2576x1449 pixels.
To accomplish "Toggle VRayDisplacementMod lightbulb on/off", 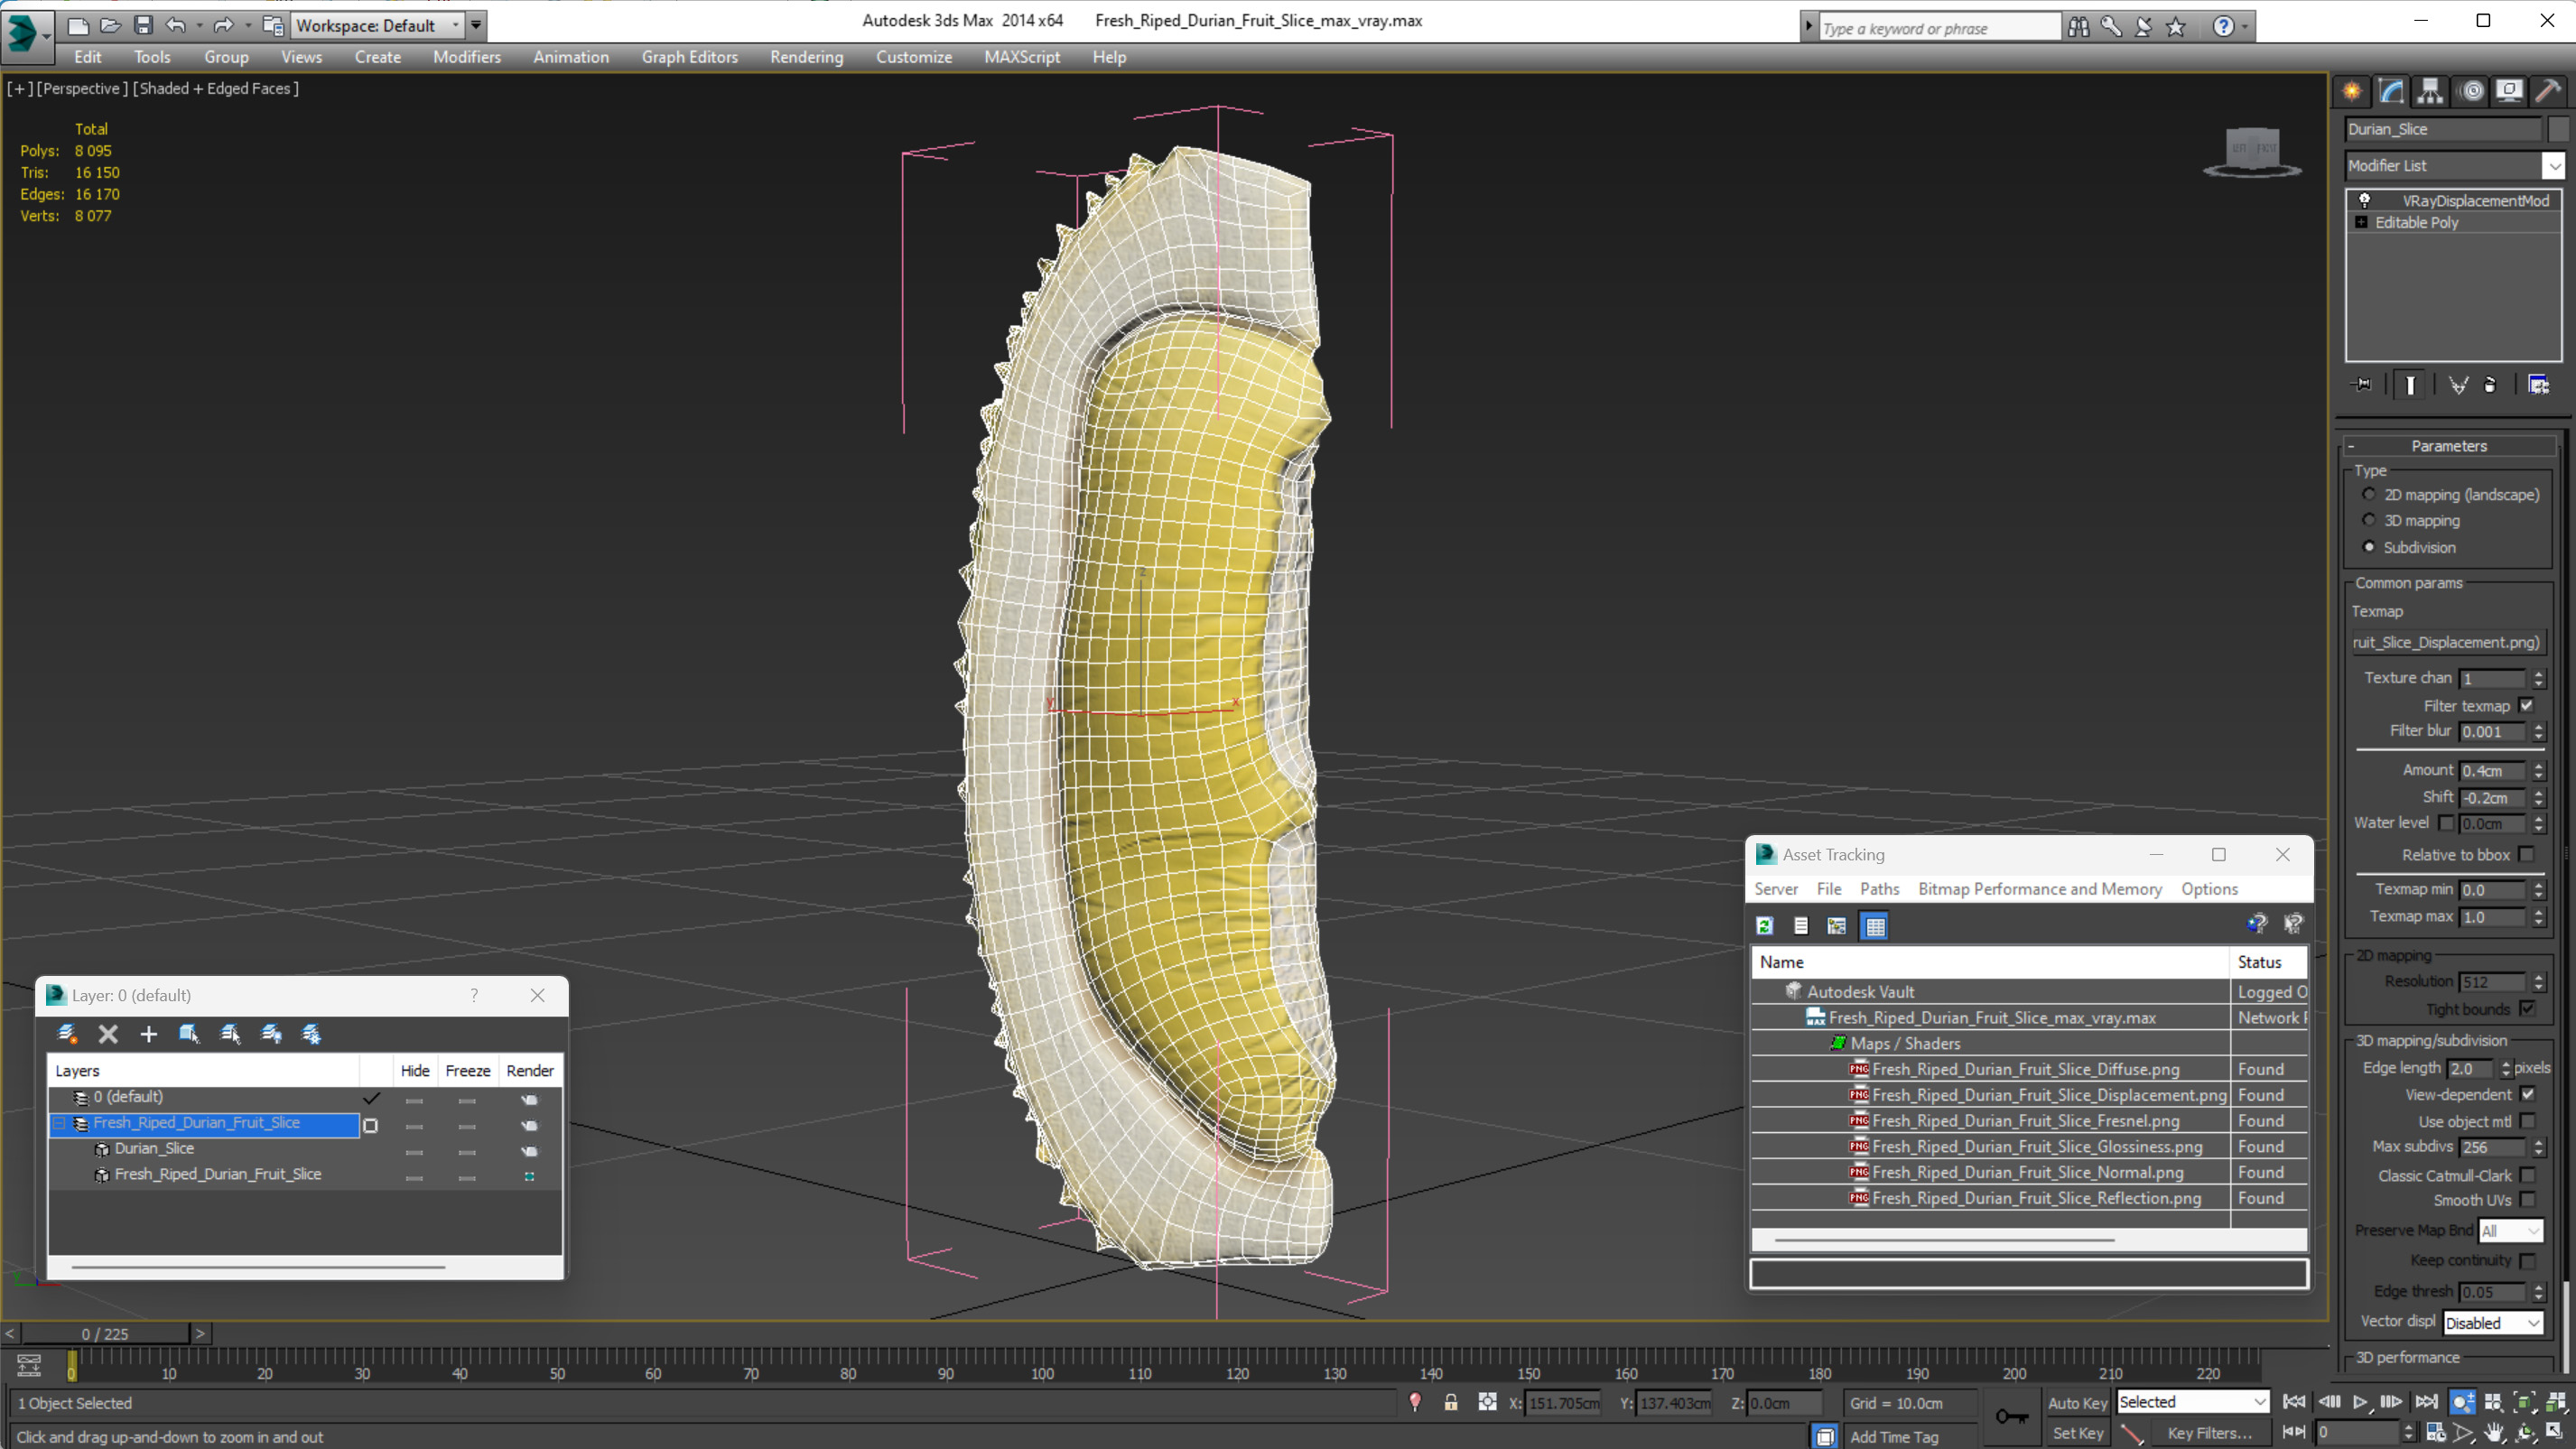I will tap(2365, 200).
